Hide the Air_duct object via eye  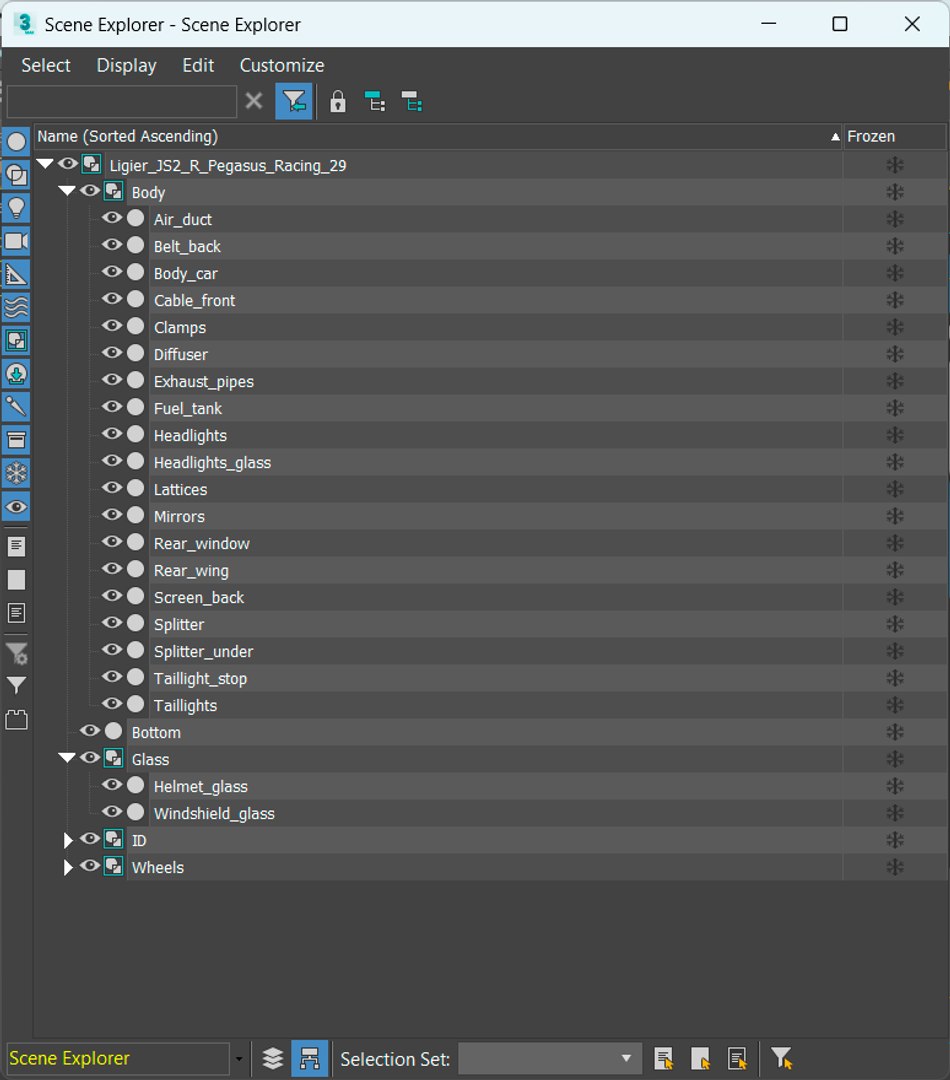click(112, 218)
